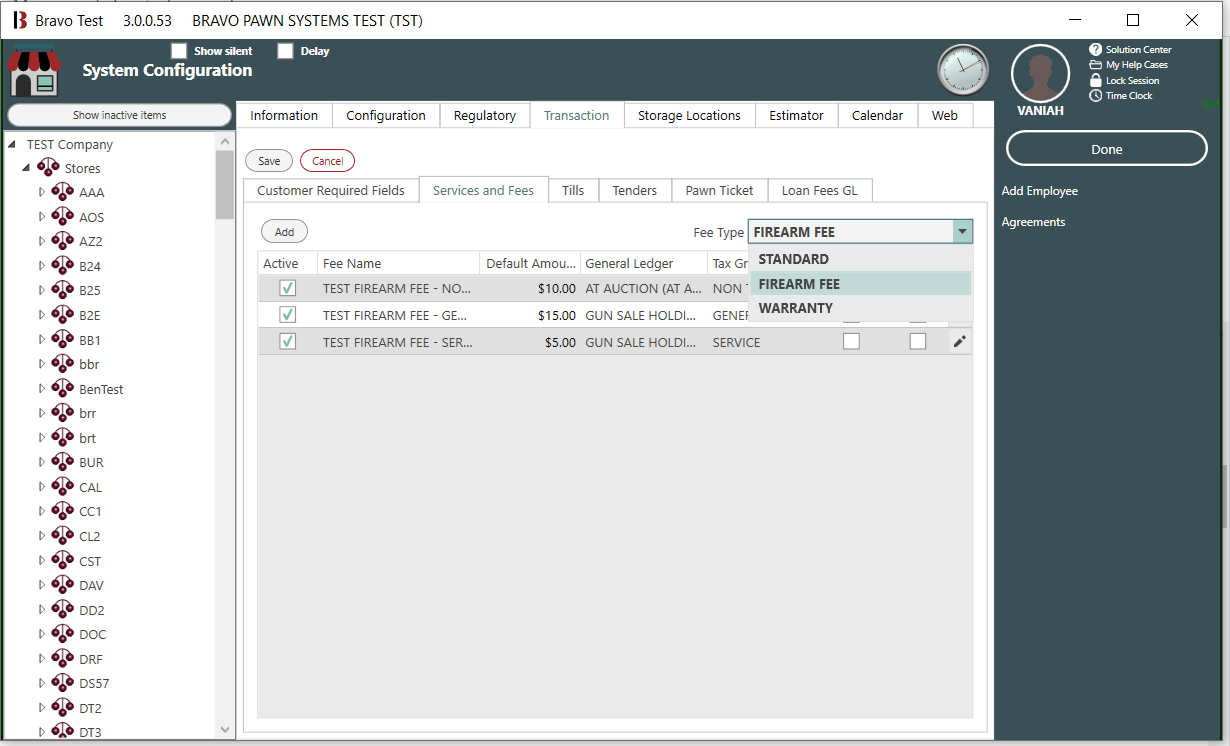Open the Time Clock icon
1230x746 pixels.
tap(1095, 96)
